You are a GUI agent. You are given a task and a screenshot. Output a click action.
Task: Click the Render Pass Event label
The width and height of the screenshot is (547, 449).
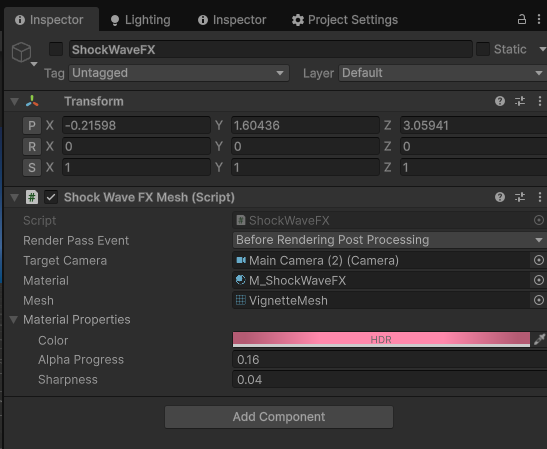pyautogui.click(x=76, y=240)
